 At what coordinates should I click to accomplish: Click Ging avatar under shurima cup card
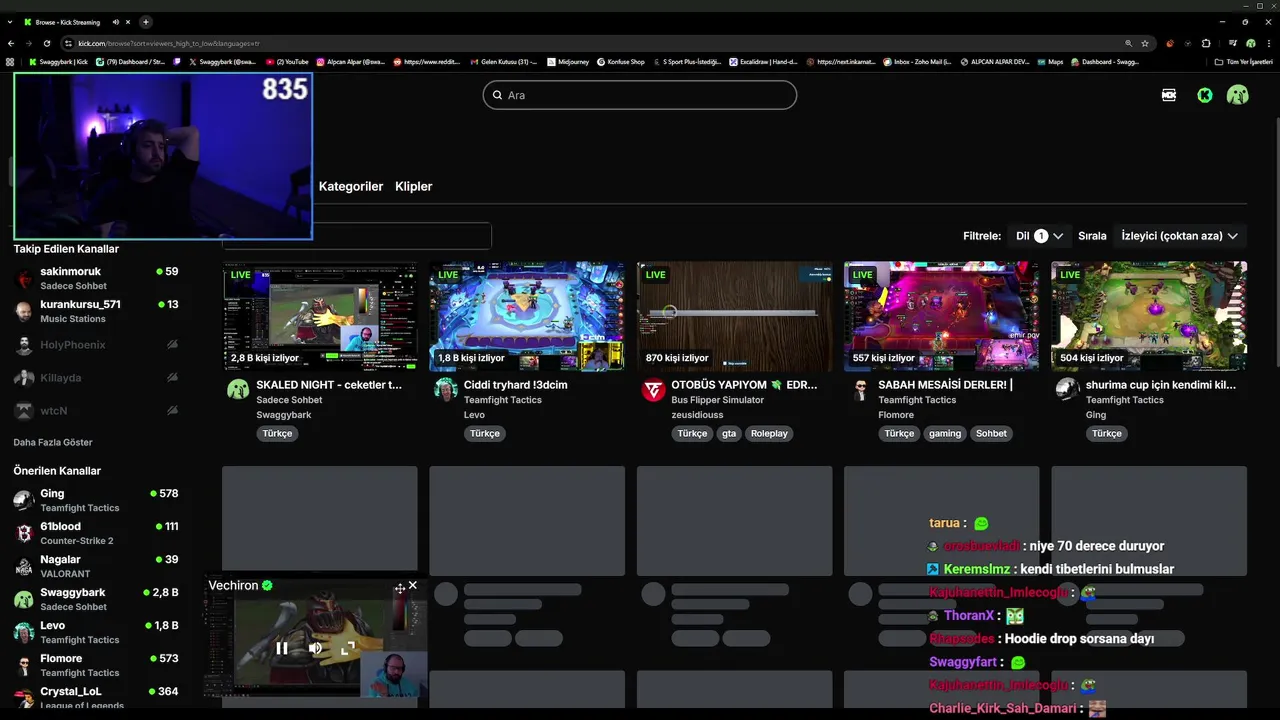click(1068, 390)
